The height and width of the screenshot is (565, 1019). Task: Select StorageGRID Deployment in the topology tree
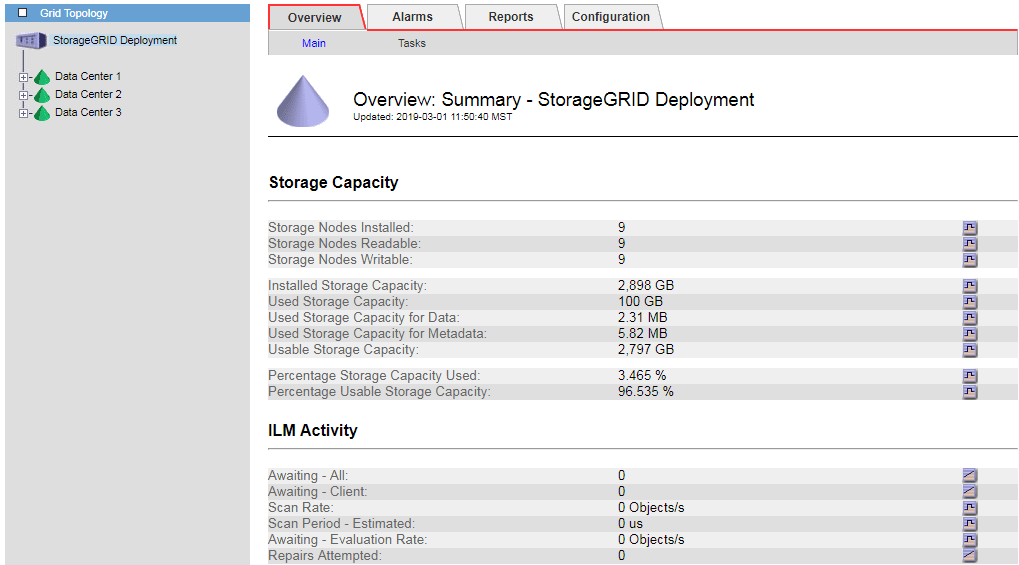pyautogui.click(x=115, y=41)
